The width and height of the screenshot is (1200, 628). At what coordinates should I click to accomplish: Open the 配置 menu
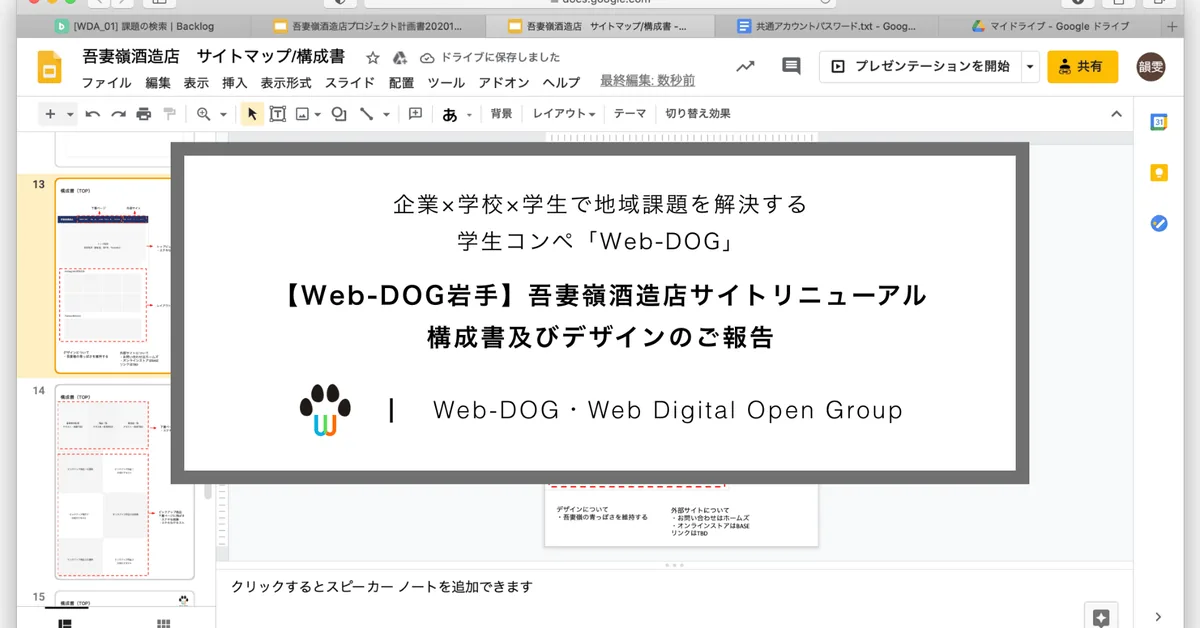(x=401, y=82)
